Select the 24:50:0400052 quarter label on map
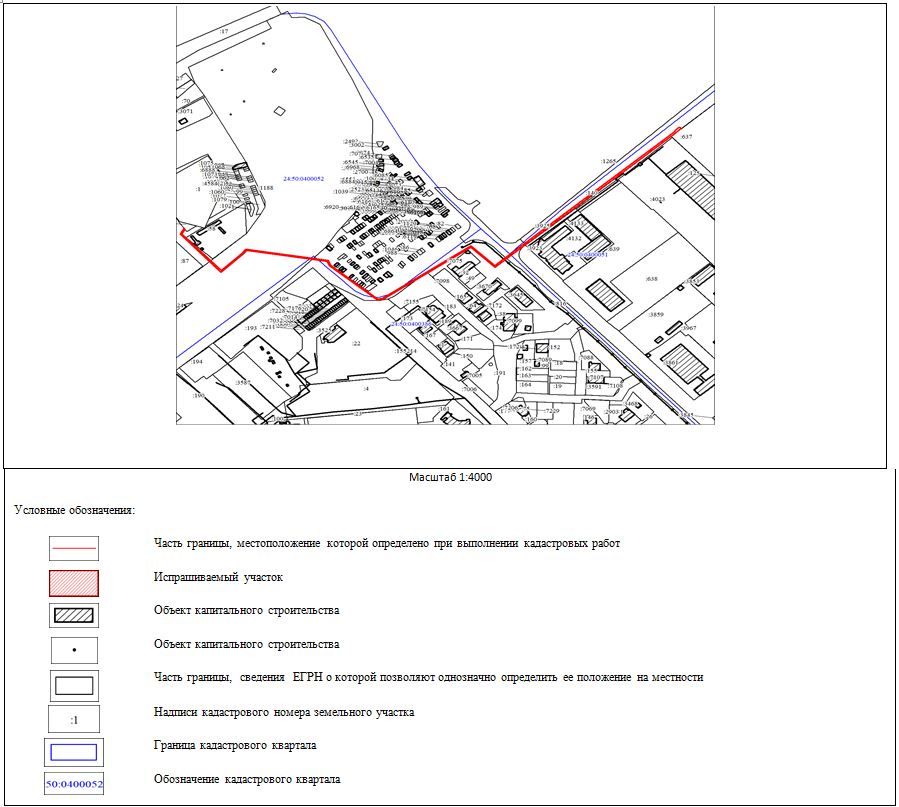This screenshot has height=807, width=899. pyautogui.click(x=304, y=178)
